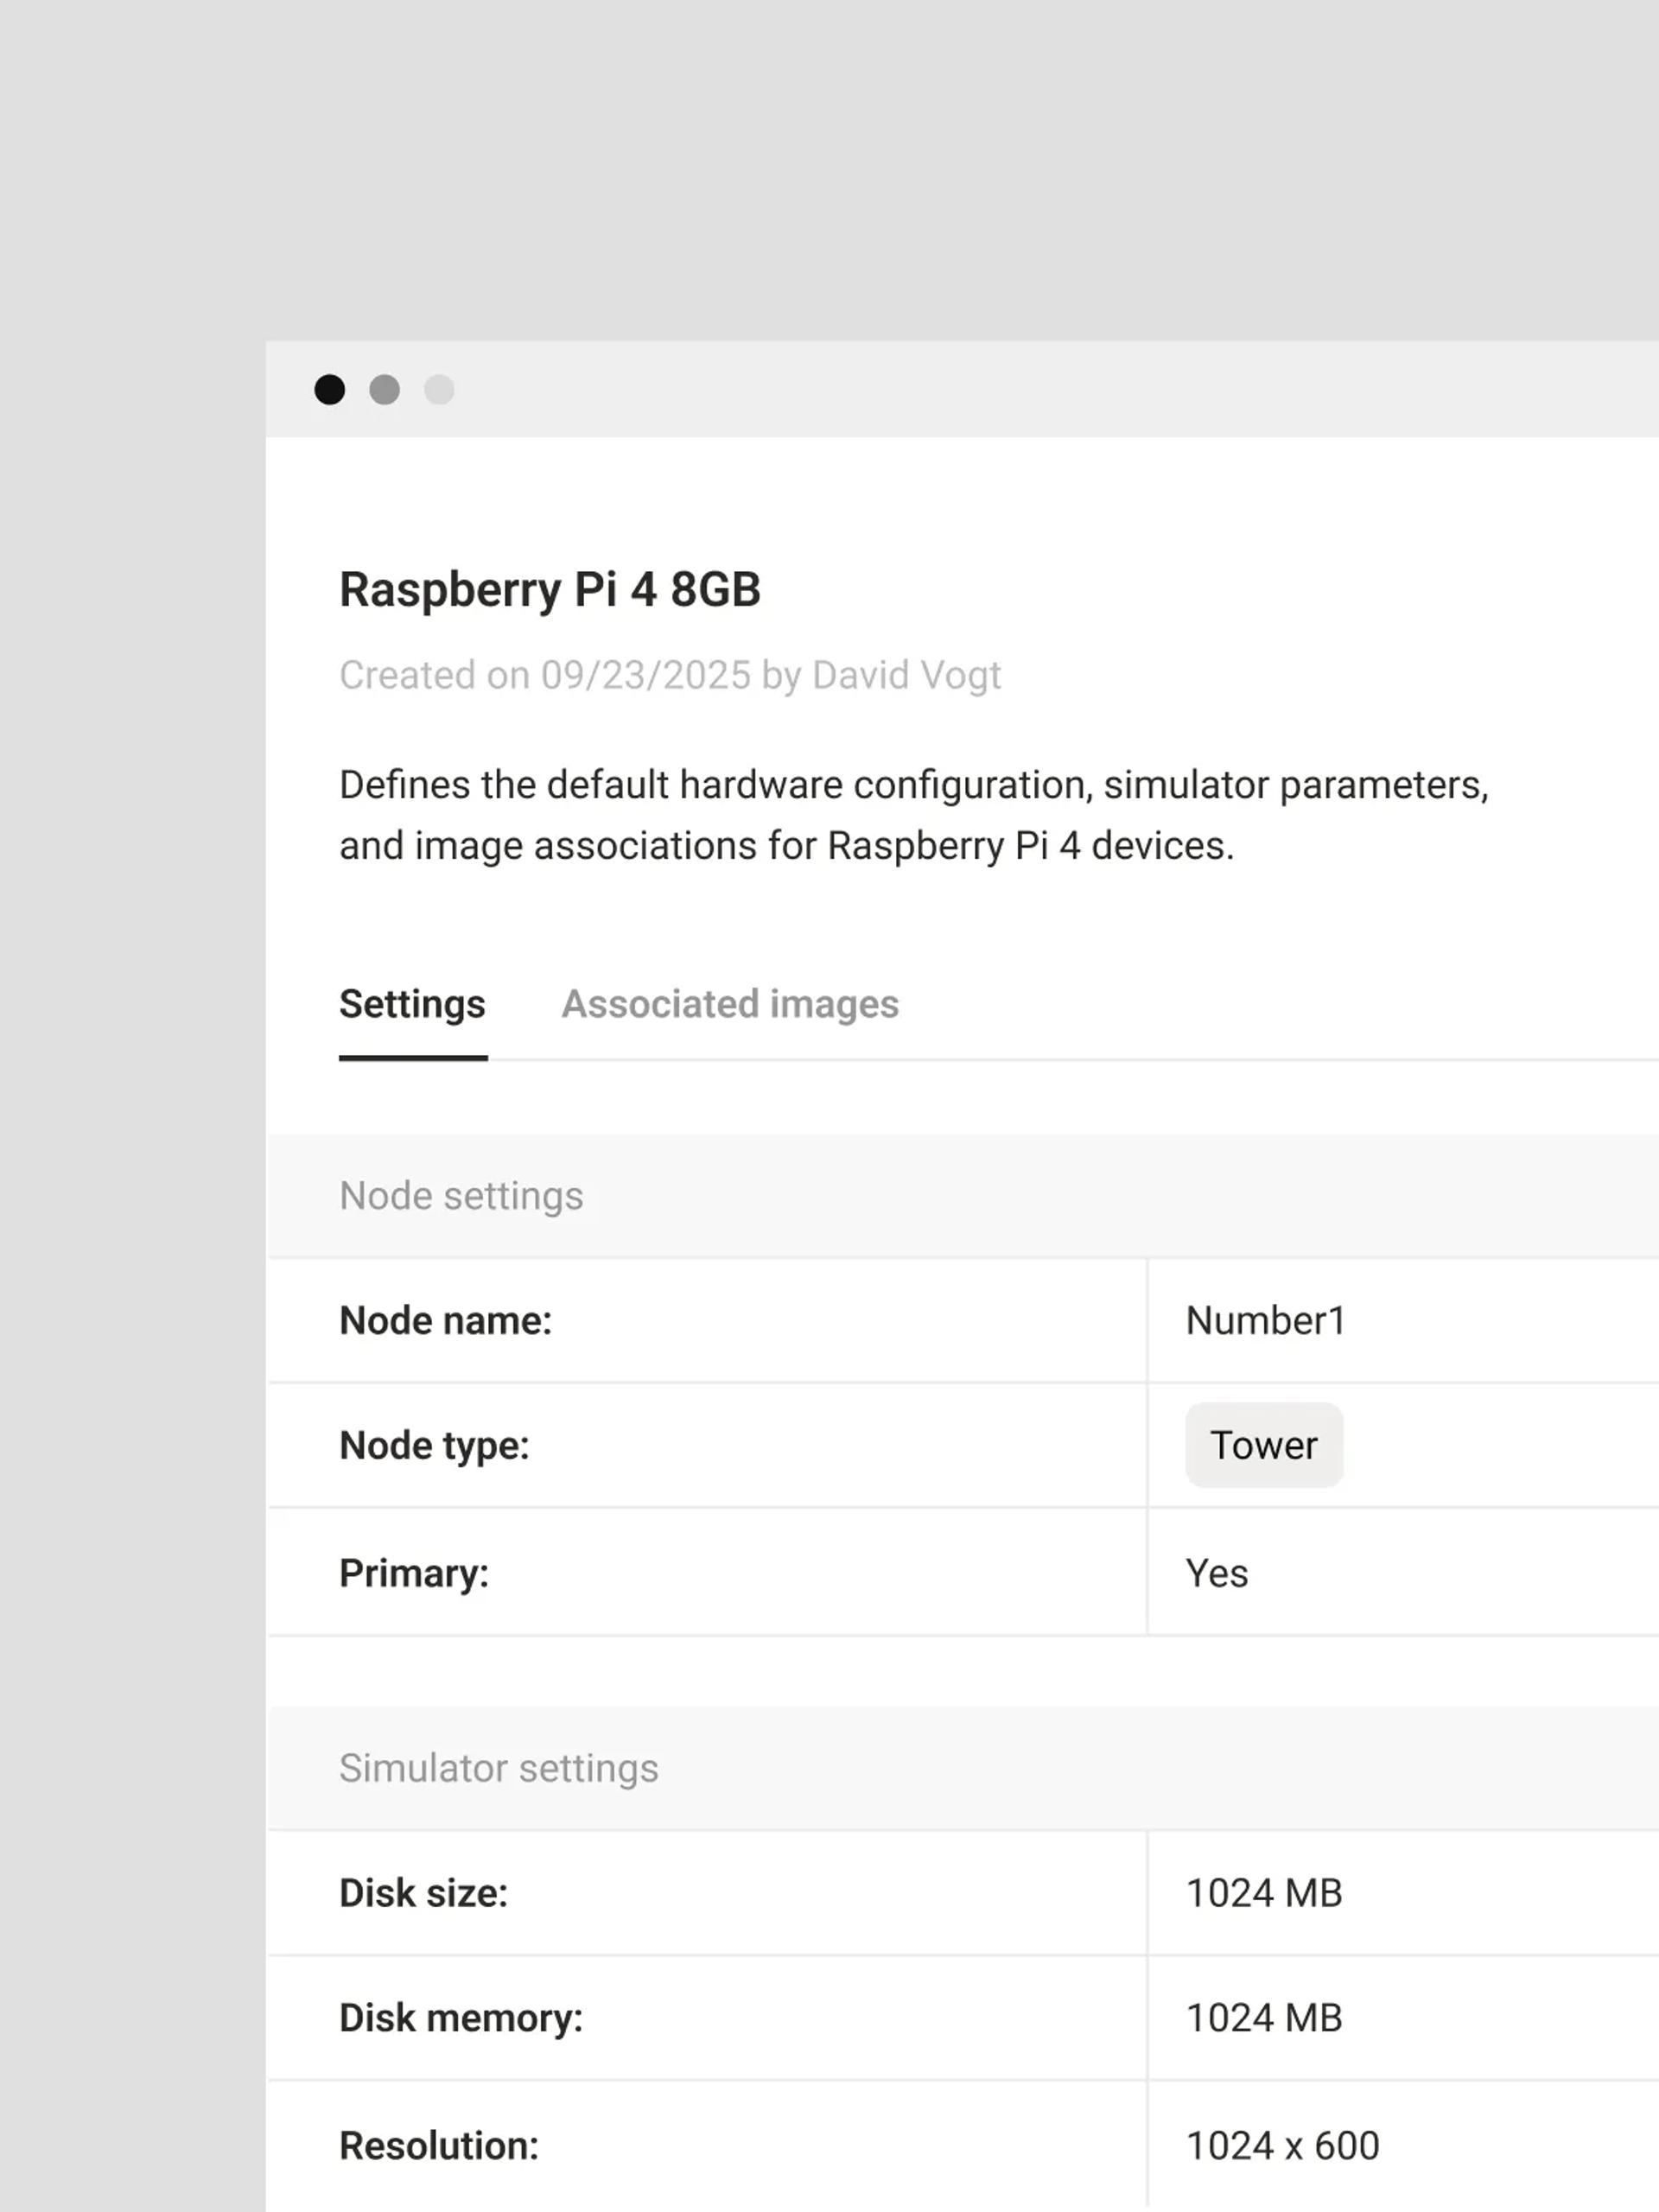Image resolution: width=1659 pixels, height=2212 pixels.
Task: Select the Yes value for Primary
Action: (1217, 1574)
